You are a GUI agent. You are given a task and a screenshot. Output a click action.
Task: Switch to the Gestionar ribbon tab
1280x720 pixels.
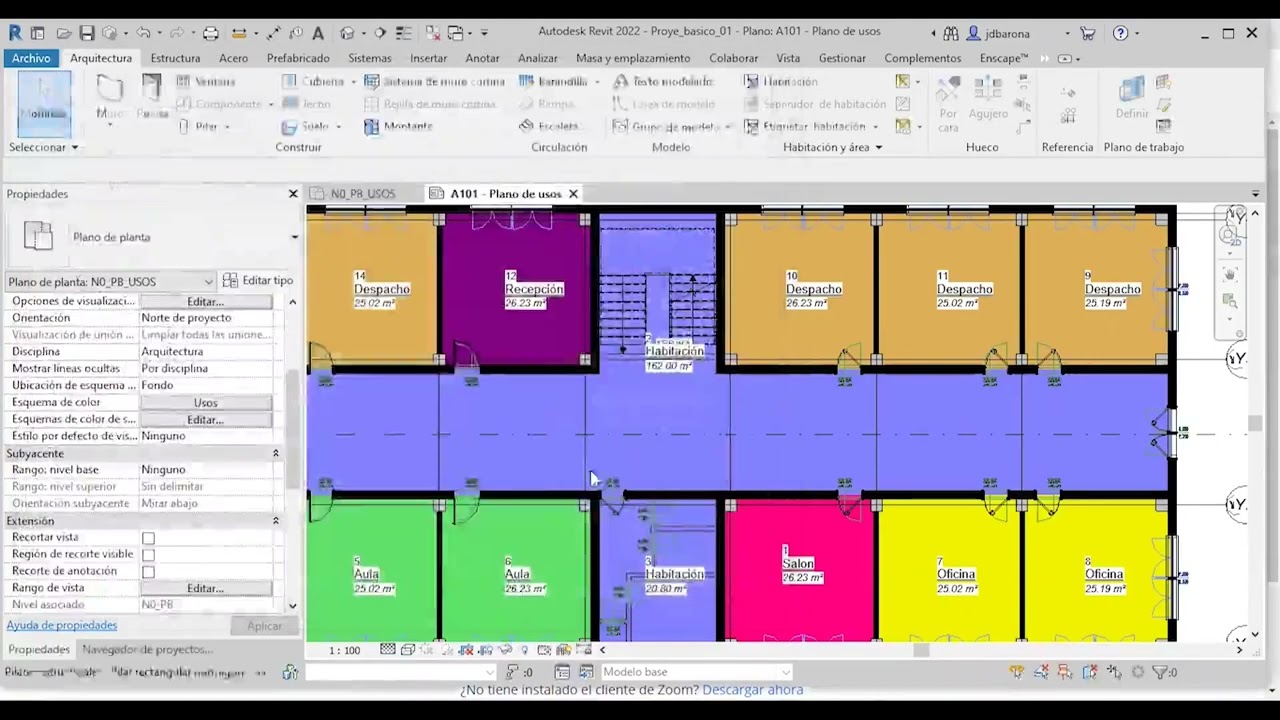[x=842, y=58]
